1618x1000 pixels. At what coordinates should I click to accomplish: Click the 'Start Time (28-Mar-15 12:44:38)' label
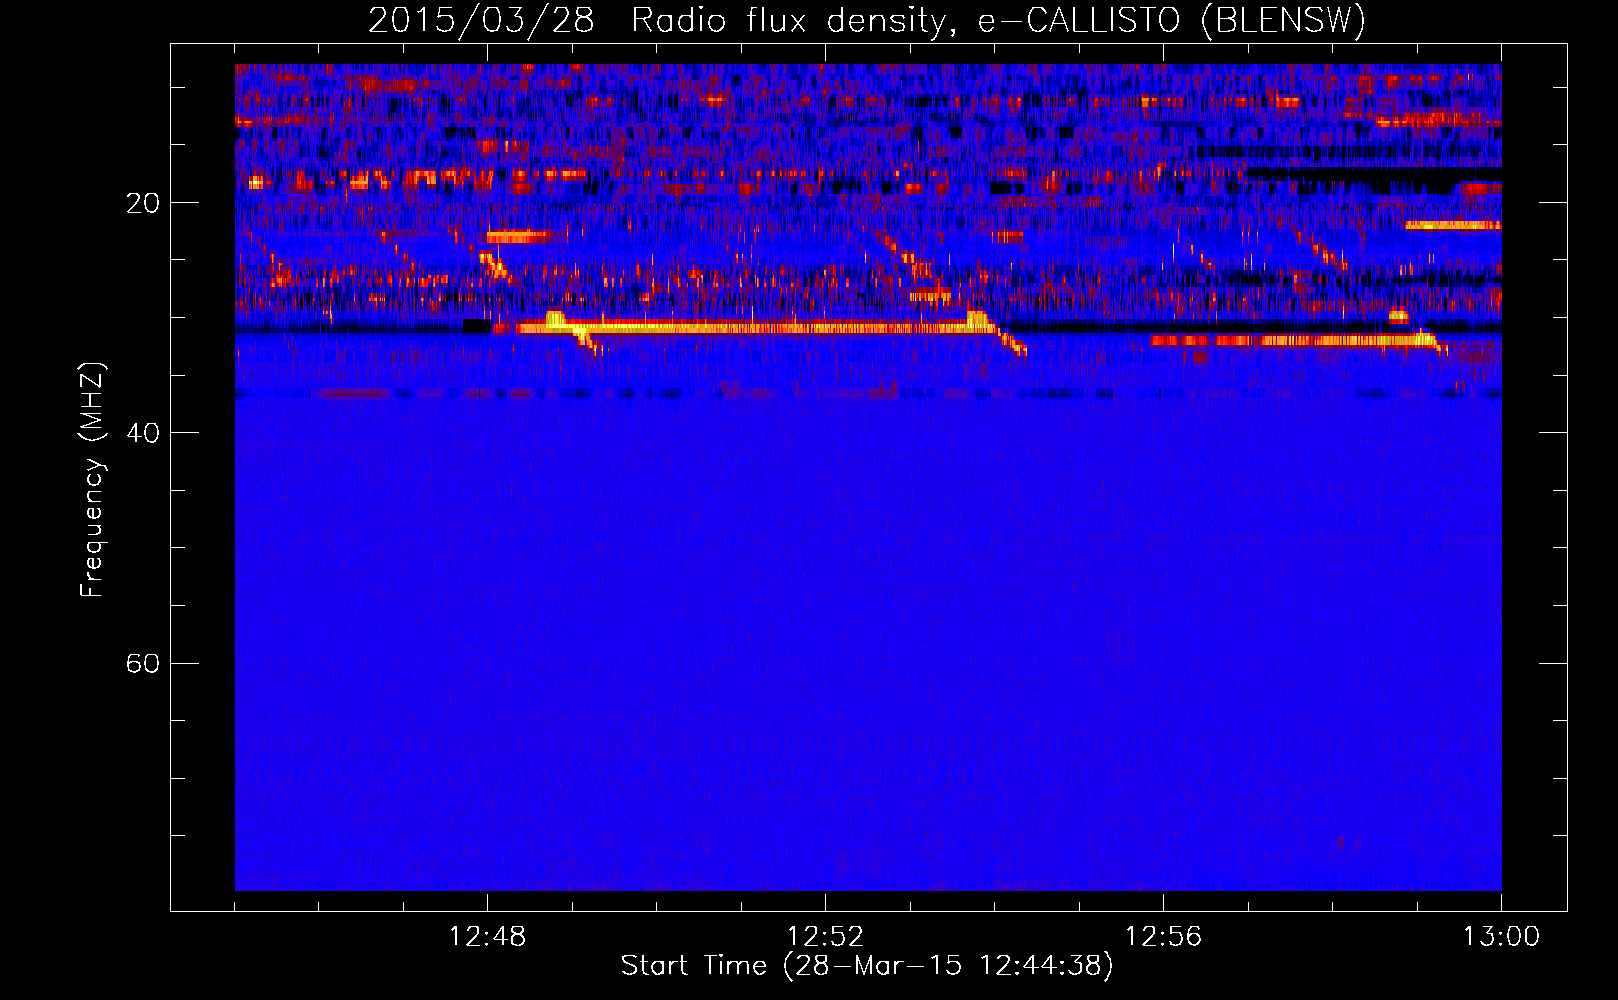[867, 966]
